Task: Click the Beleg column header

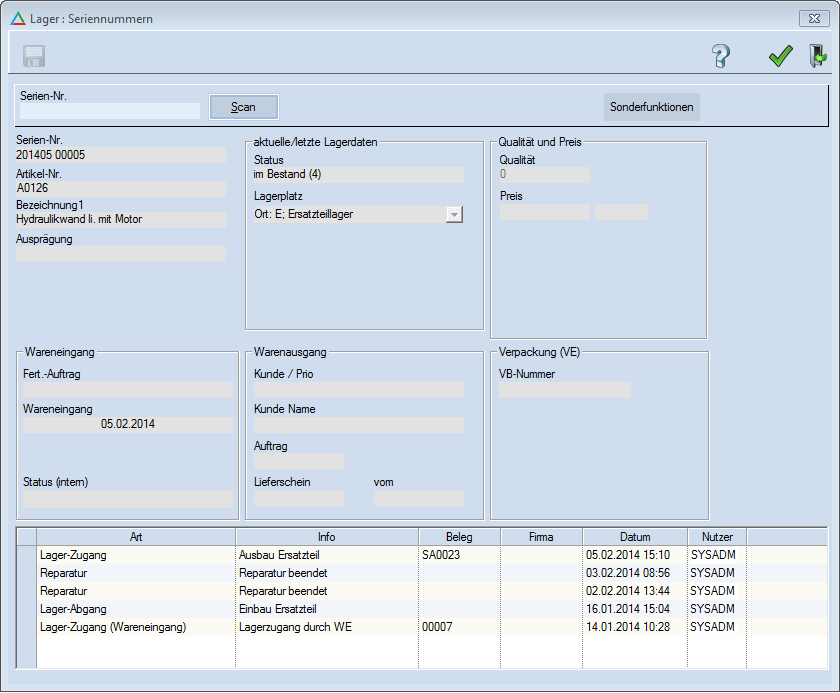Action: point(459,537)
